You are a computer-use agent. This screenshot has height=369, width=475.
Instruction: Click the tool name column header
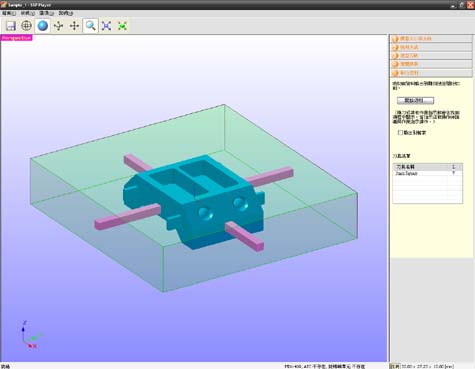[420, 167]
